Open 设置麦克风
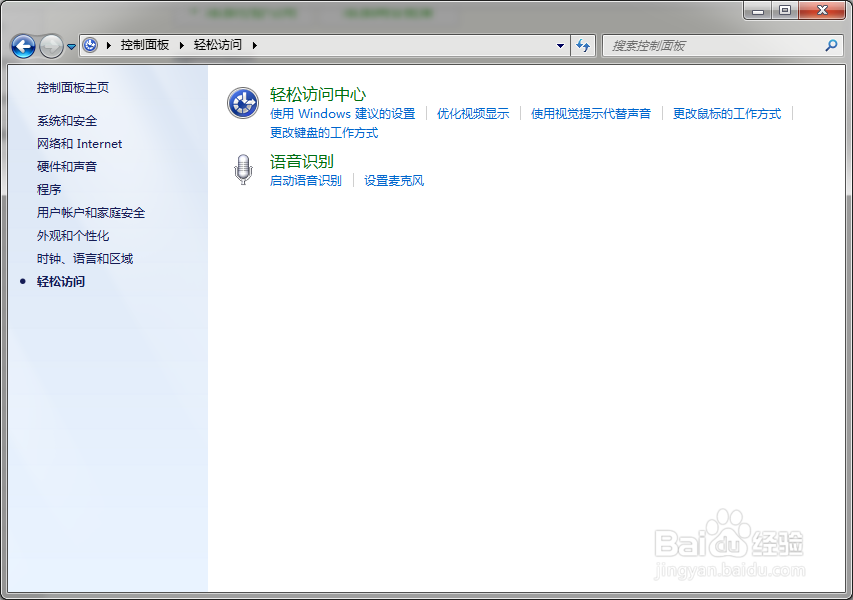Screen dimensions: 853x600 394,181
